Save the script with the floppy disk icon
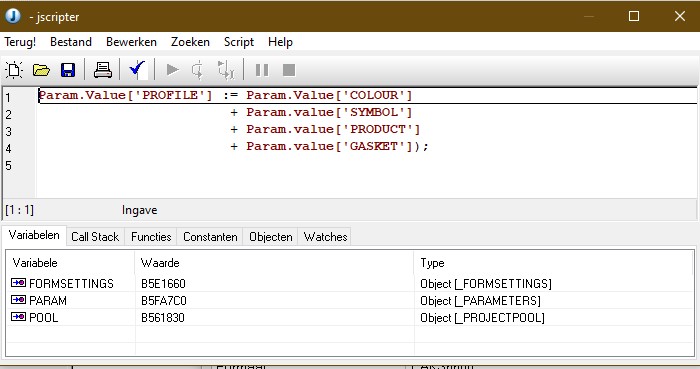 (68, 70)
